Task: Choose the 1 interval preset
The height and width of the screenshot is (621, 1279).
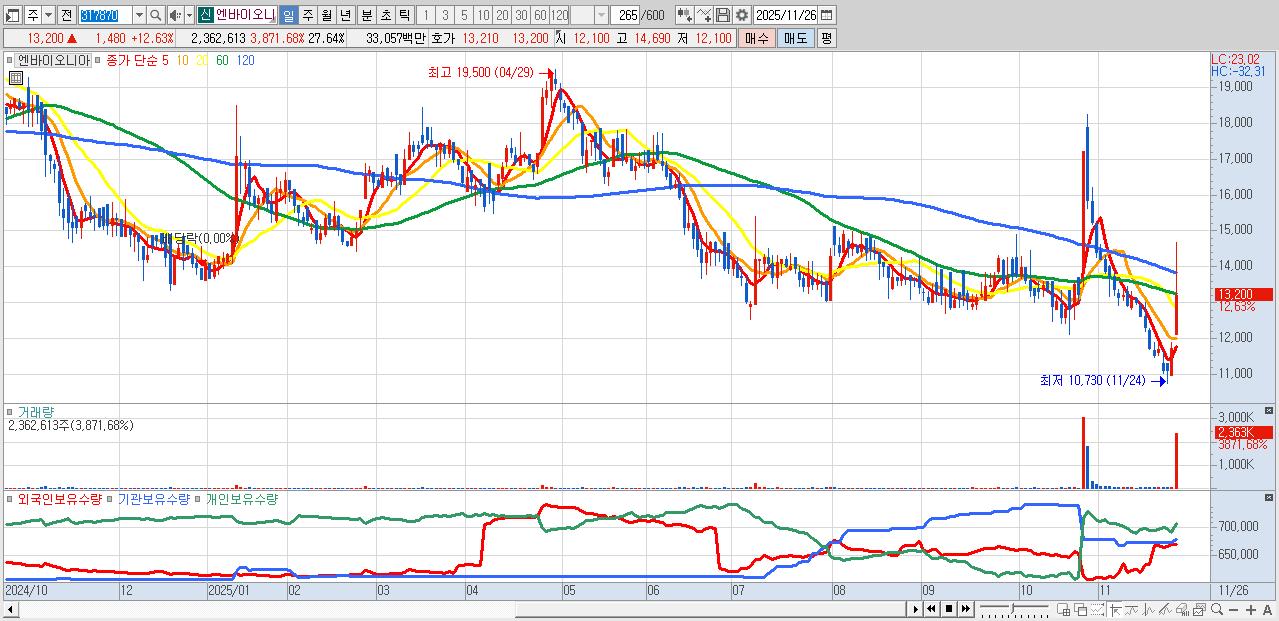Action: [x=425, y=15]
